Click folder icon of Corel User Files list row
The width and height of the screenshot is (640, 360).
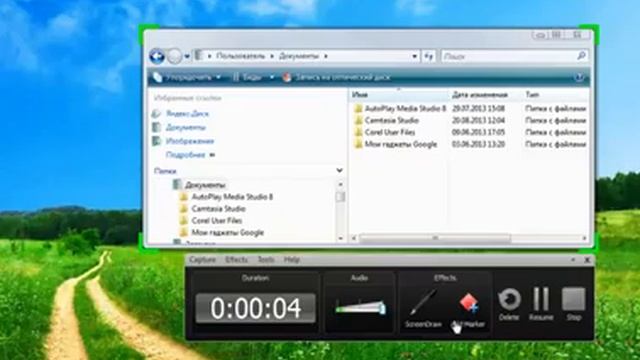point(358,132)
